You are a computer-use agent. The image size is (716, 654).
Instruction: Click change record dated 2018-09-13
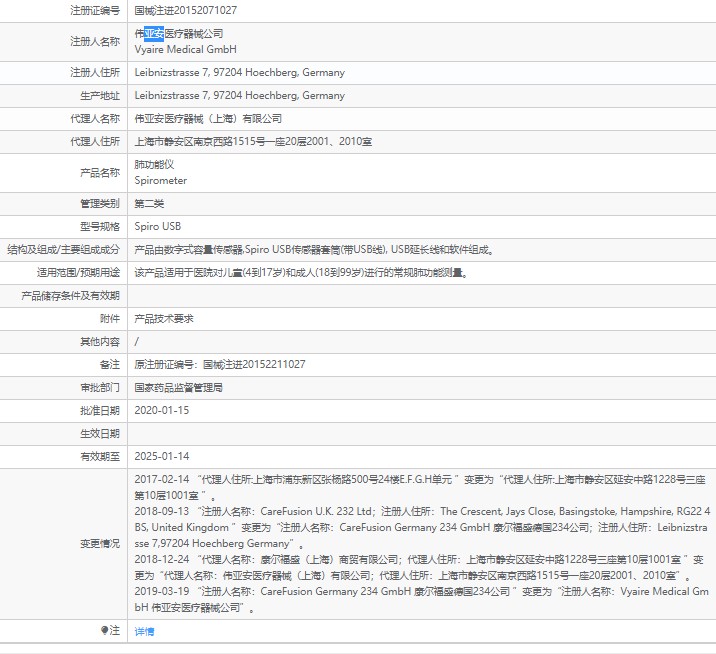(422, 527)
